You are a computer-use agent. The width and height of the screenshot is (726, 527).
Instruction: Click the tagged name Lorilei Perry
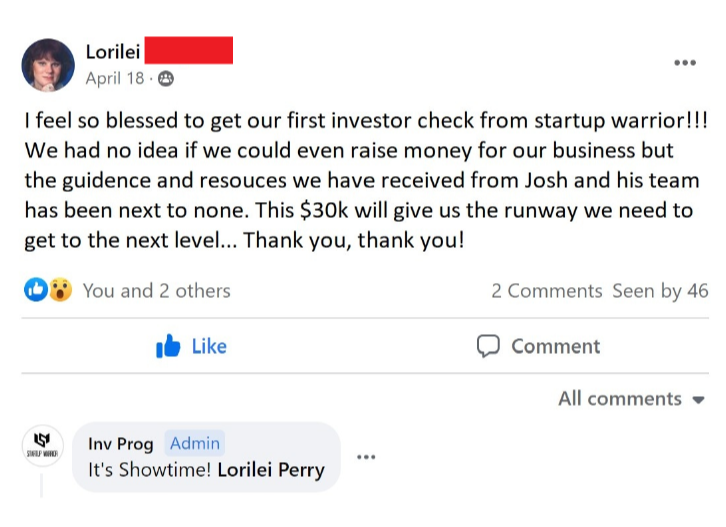(x=271, y=469)
